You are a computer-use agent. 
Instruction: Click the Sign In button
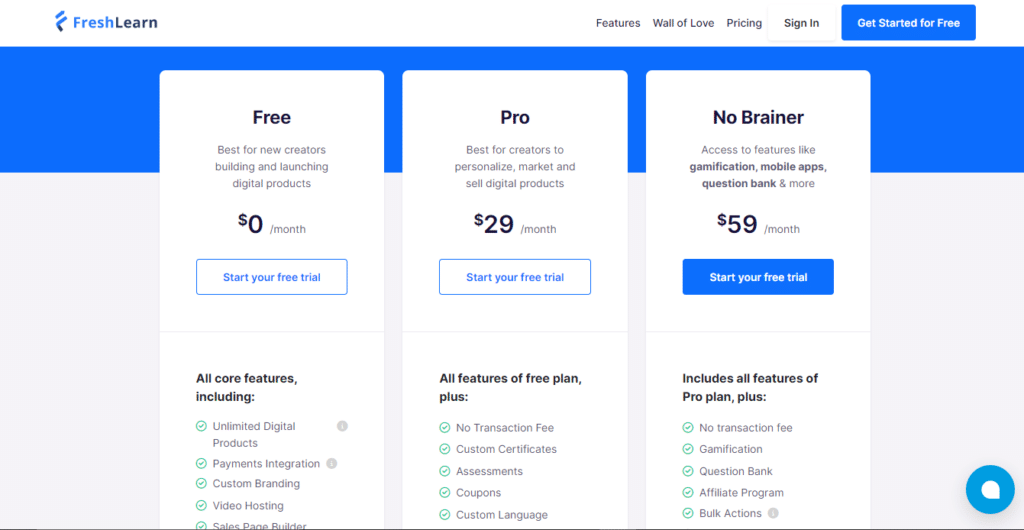point(801,23)
